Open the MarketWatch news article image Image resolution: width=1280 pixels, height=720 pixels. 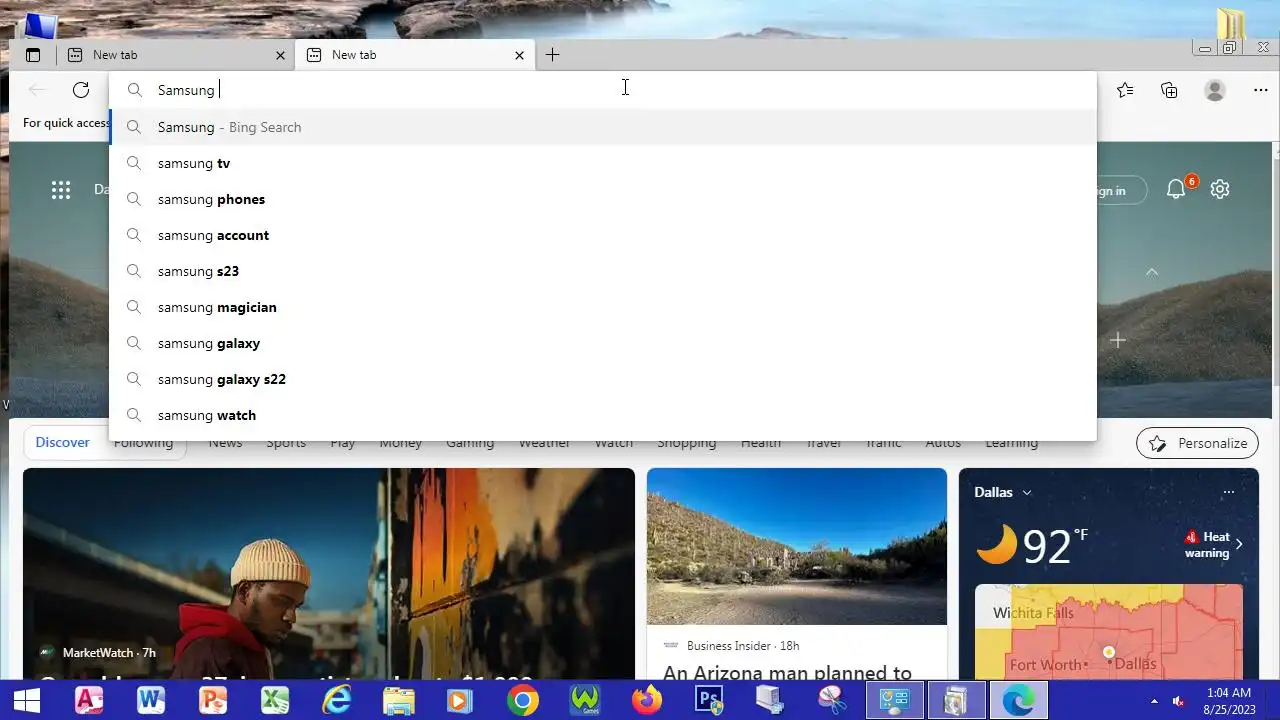(329, 574)
